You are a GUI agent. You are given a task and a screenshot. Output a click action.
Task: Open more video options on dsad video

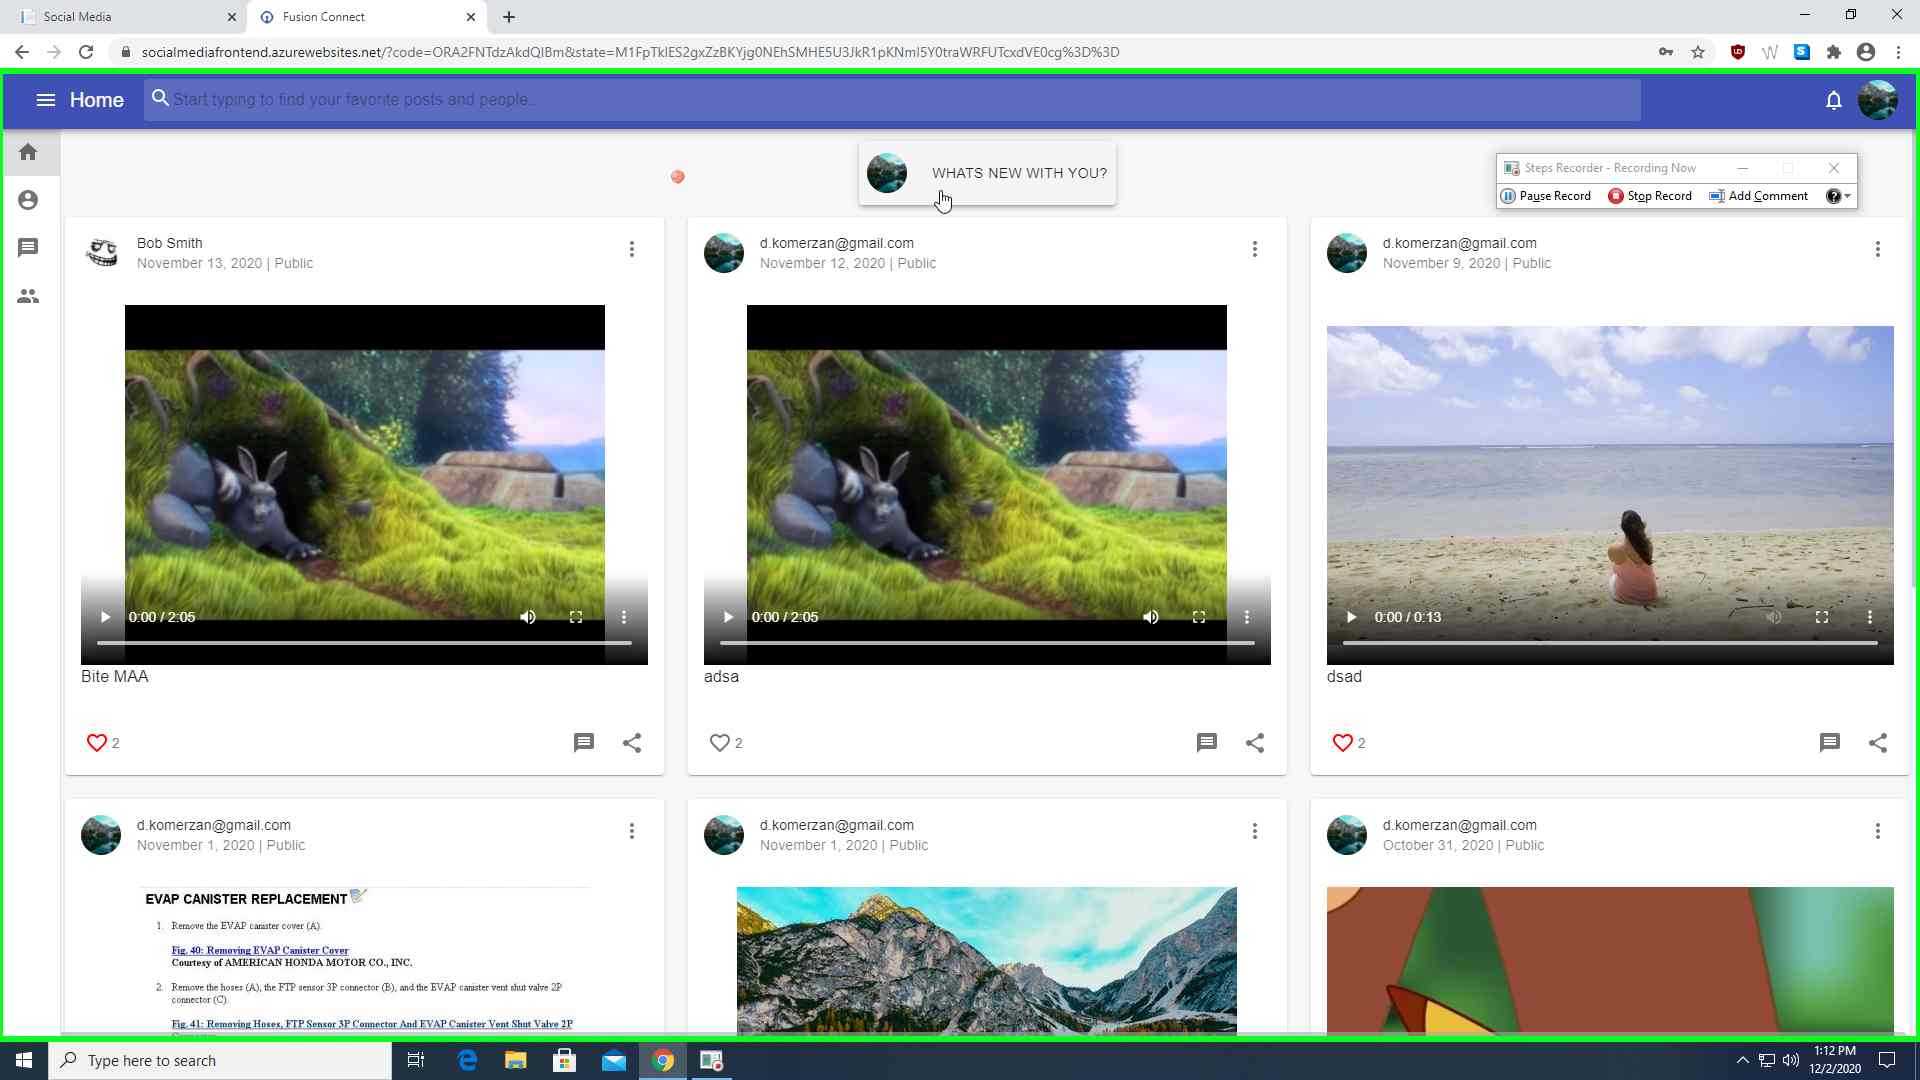(1870, 617)
